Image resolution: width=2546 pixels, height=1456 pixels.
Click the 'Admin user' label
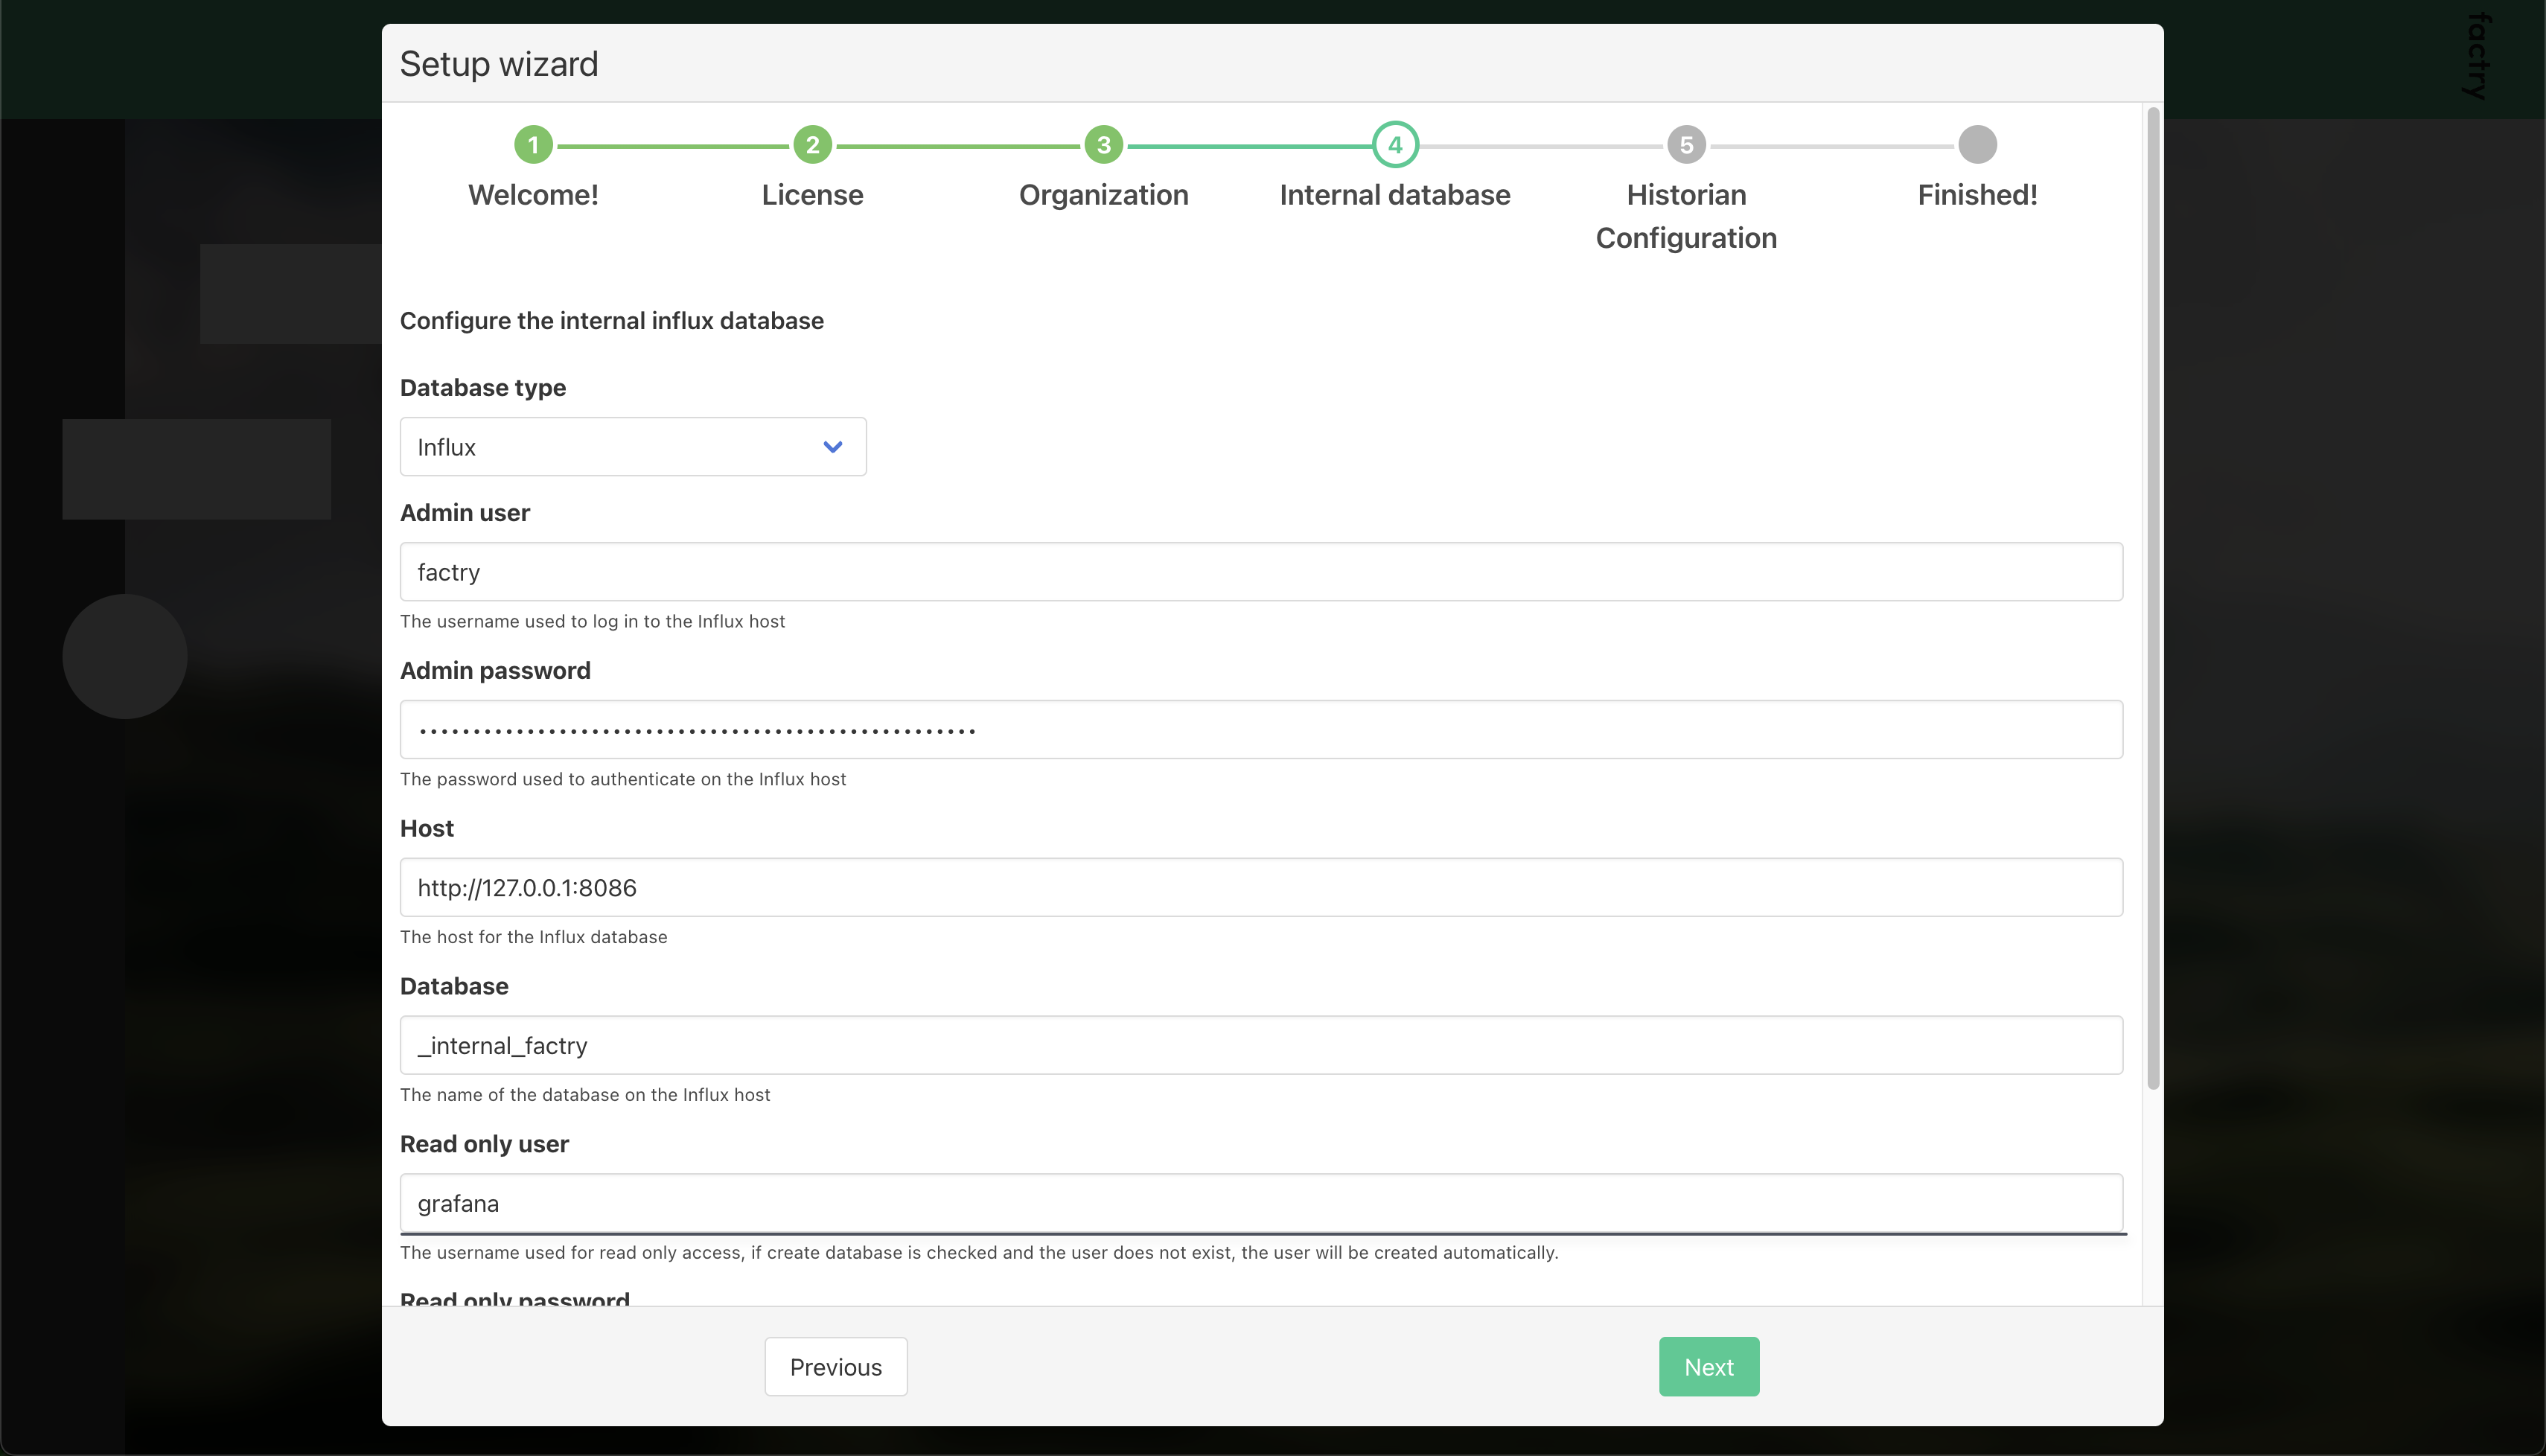(465, 513)
